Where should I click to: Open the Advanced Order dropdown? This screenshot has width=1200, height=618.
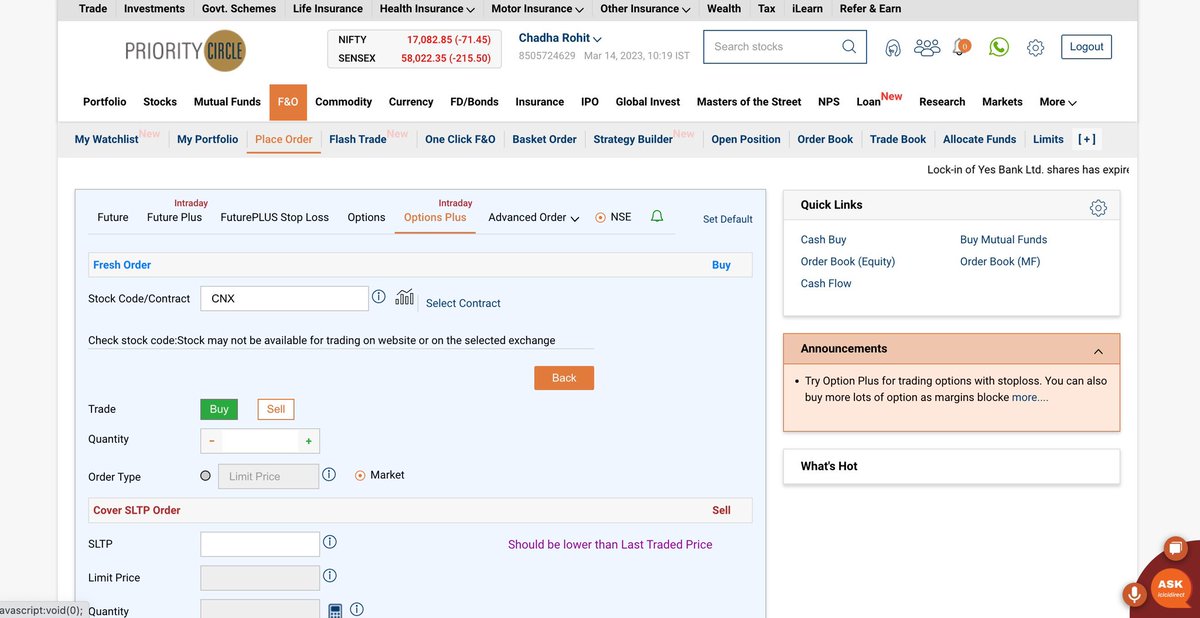click(534, 217)
